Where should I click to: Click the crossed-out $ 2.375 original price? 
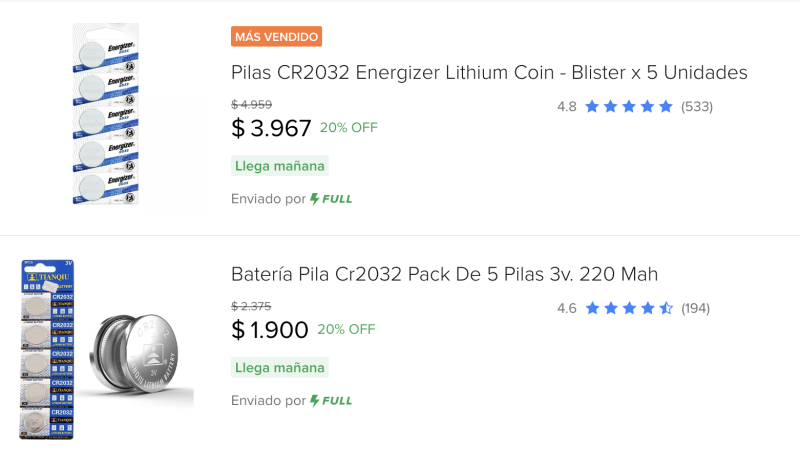pos(251,306)
